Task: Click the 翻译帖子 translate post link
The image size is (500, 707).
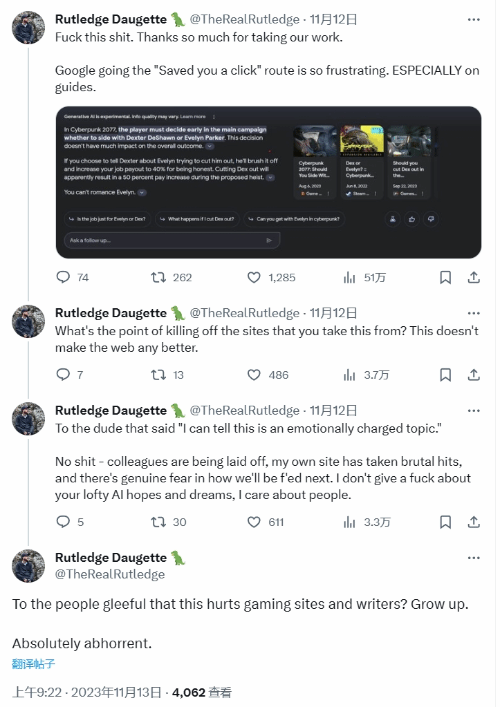Action: [33, 664]
